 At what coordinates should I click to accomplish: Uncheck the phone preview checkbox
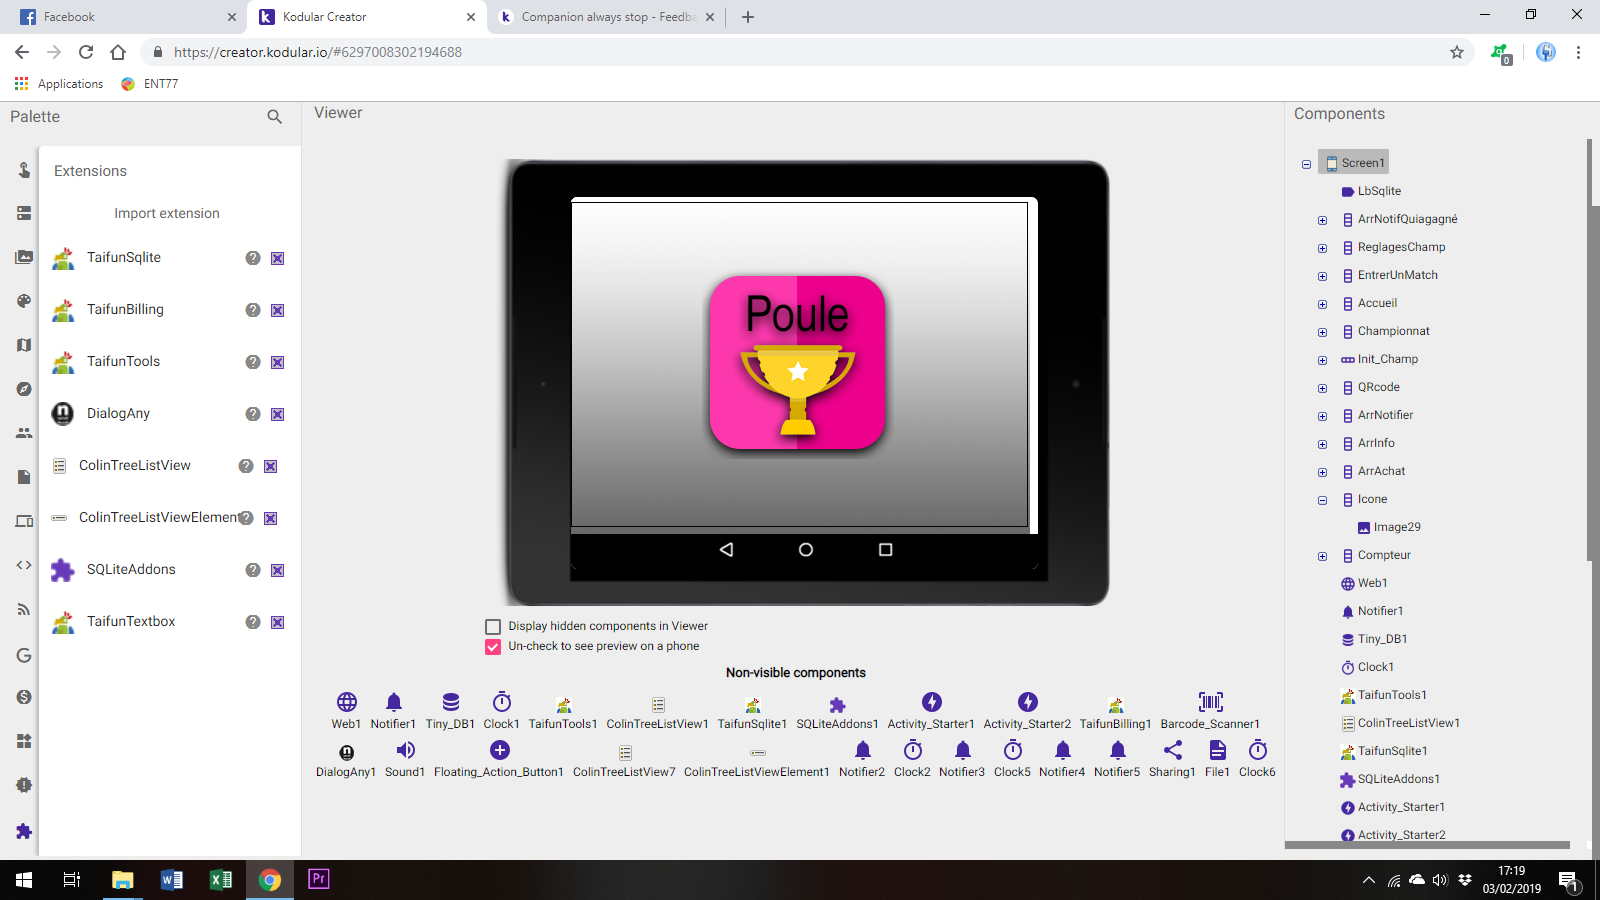pyautogui.click(x=493, y=647)
